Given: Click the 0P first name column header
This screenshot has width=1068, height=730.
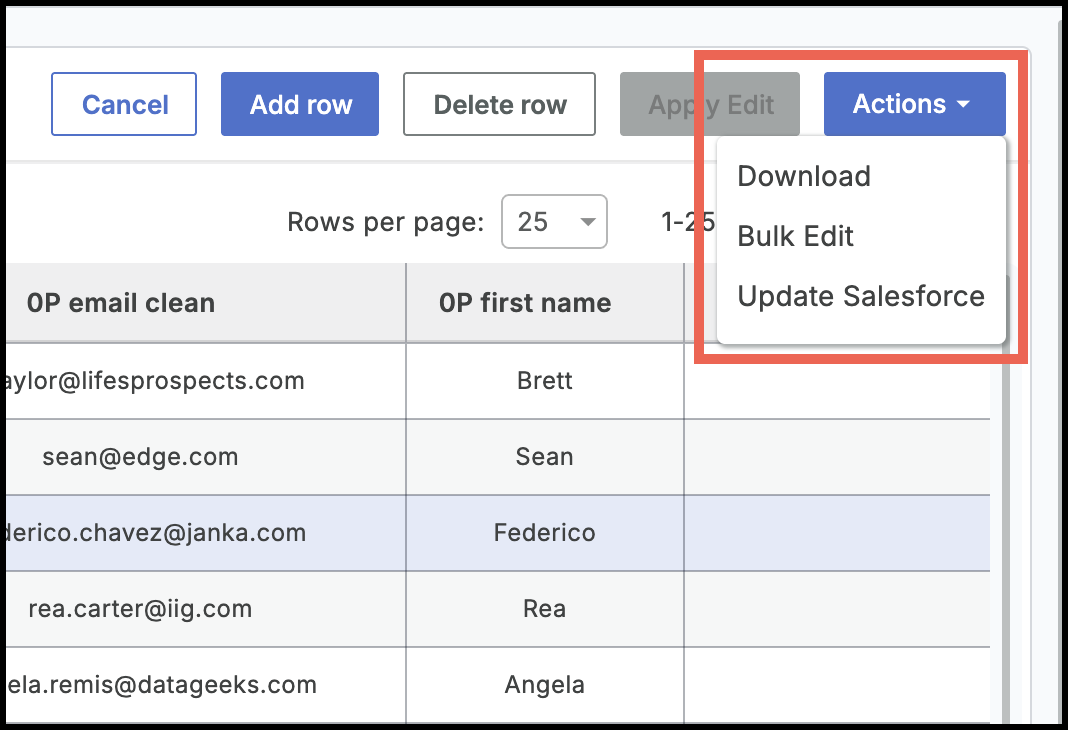Looking at the screenshot, I should pos(525,303).
